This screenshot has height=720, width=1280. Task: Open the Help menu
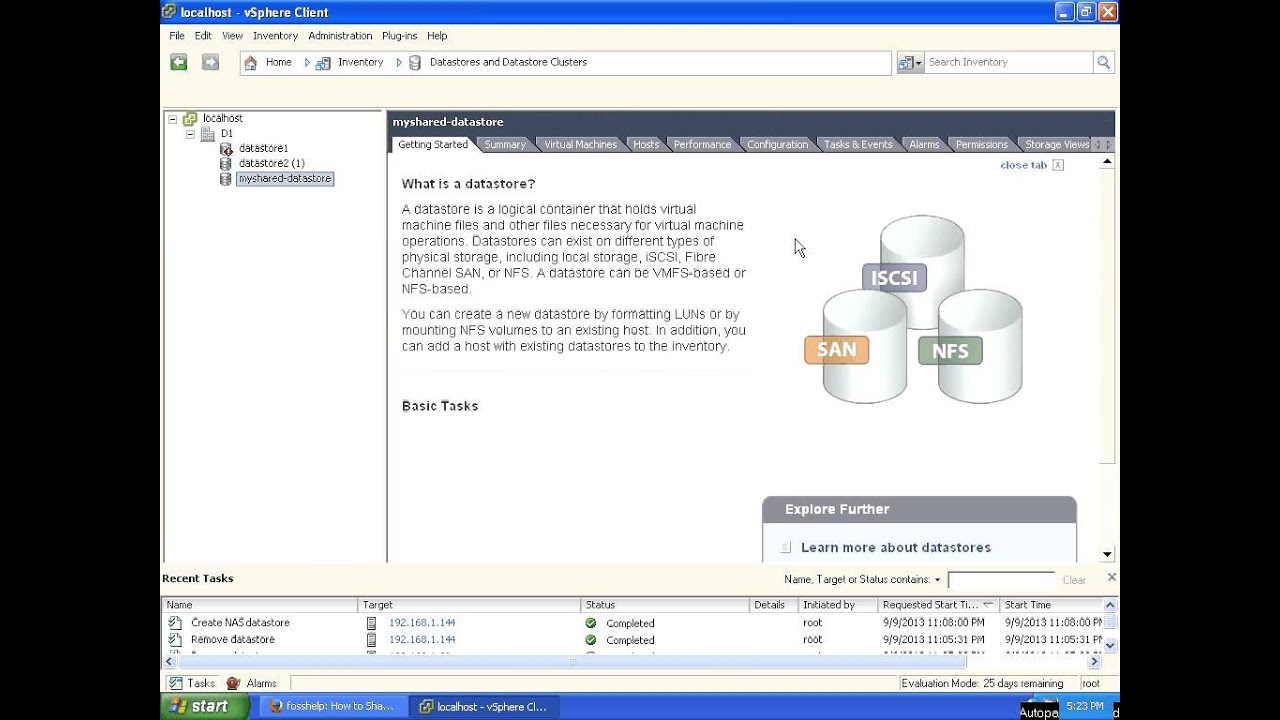(x=437, y=36)
